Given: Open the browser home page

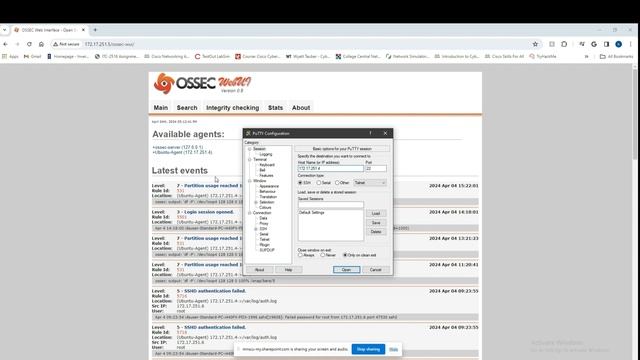Looking at the screenshot, I should tap(41, 44).
